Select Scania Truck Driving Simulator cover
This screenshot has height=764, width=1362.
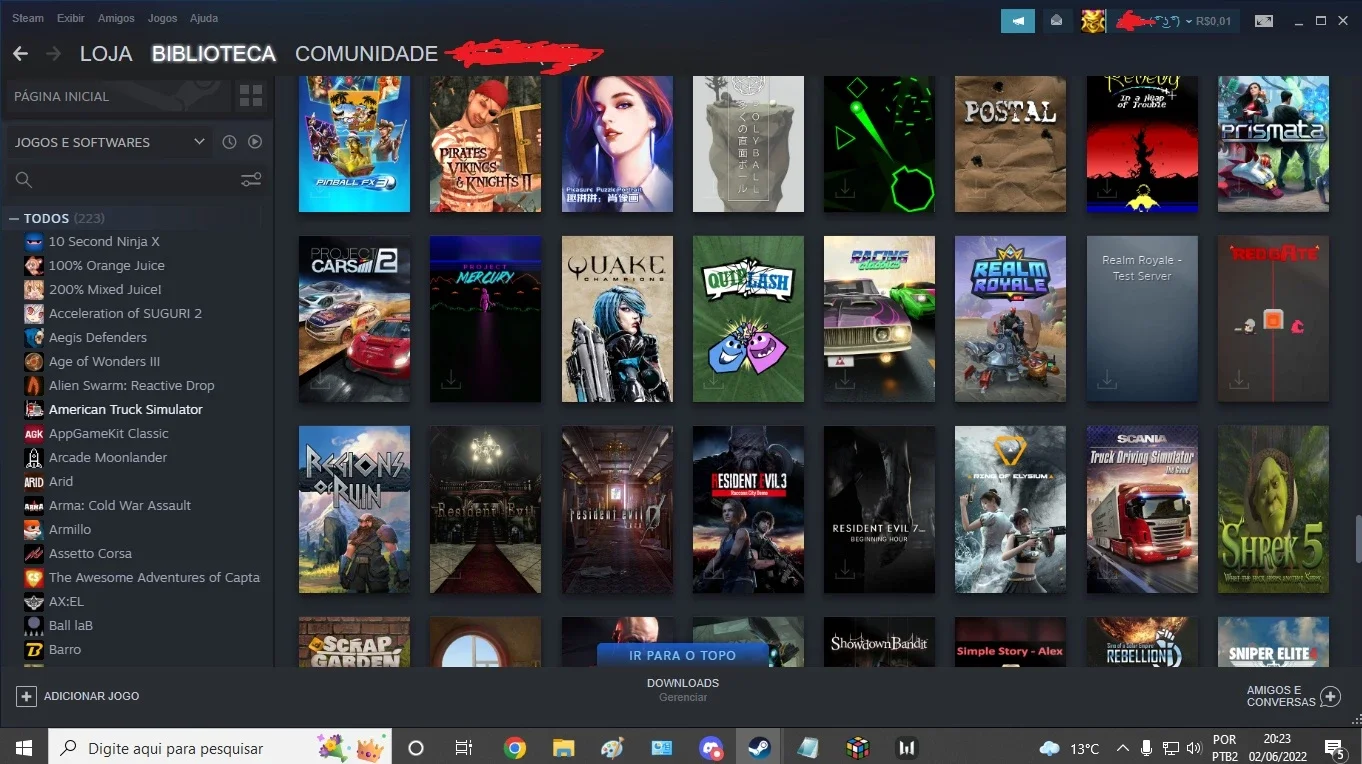pos(1142,510)
